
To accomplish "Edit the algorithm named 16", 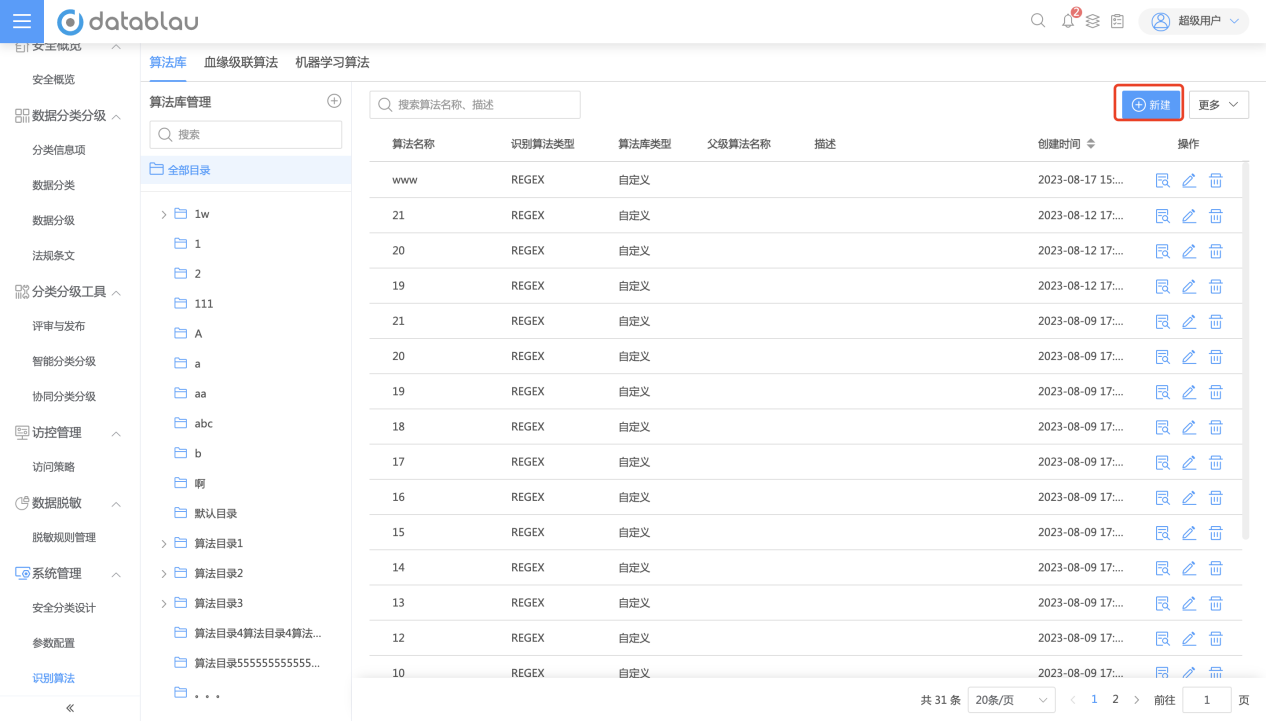I will (1189, 497).
